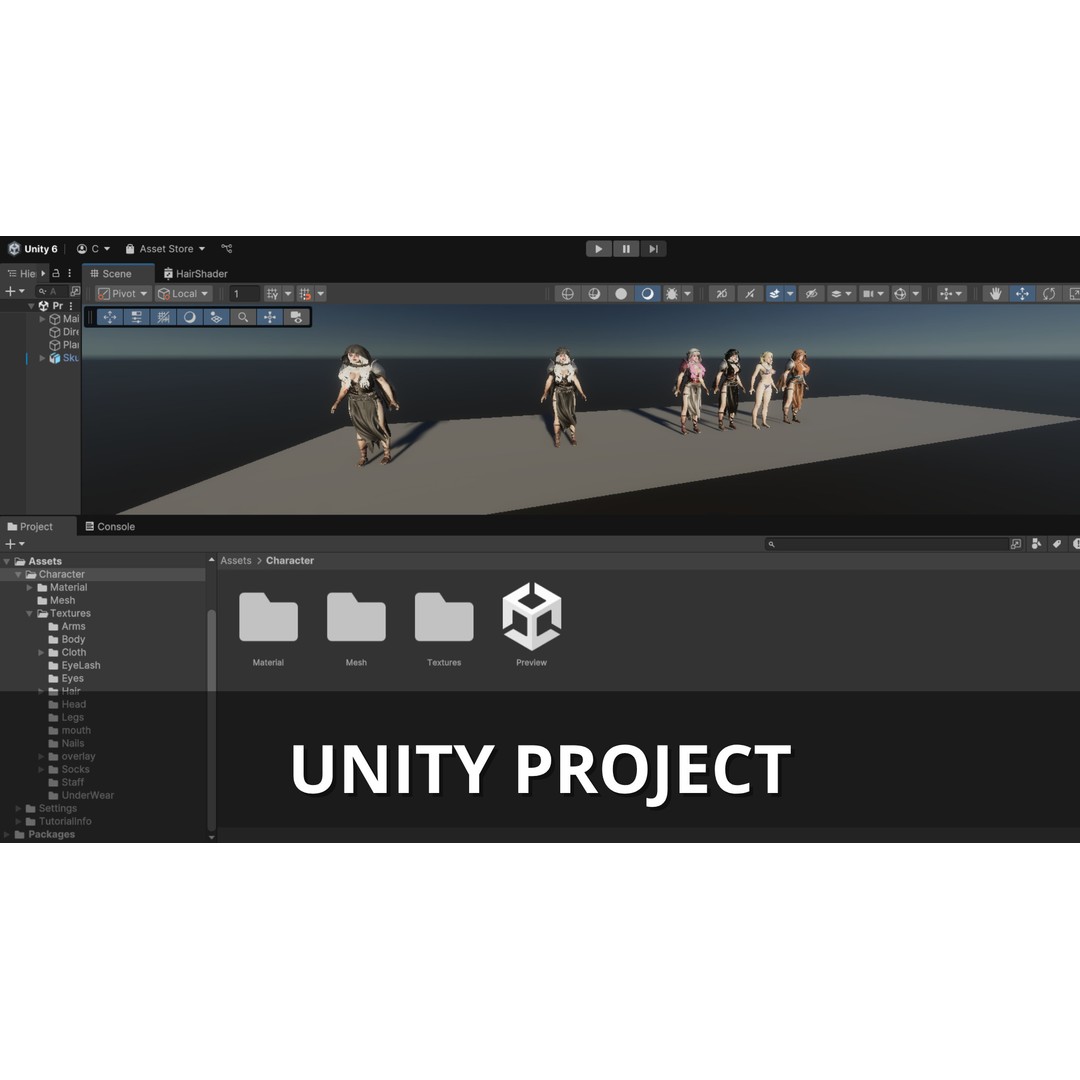Click the Step frame button
The width and height of the screenshot is (1080, 1080).
(x=653, y=249)
